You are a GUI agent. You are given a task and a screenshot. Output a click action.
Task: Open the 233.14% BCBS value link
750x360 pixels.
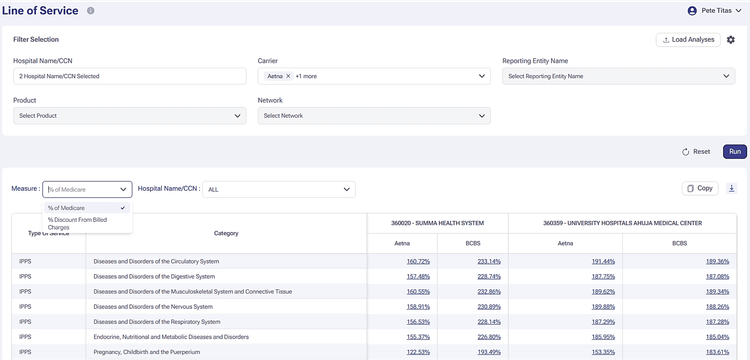(x=489, y=262)
